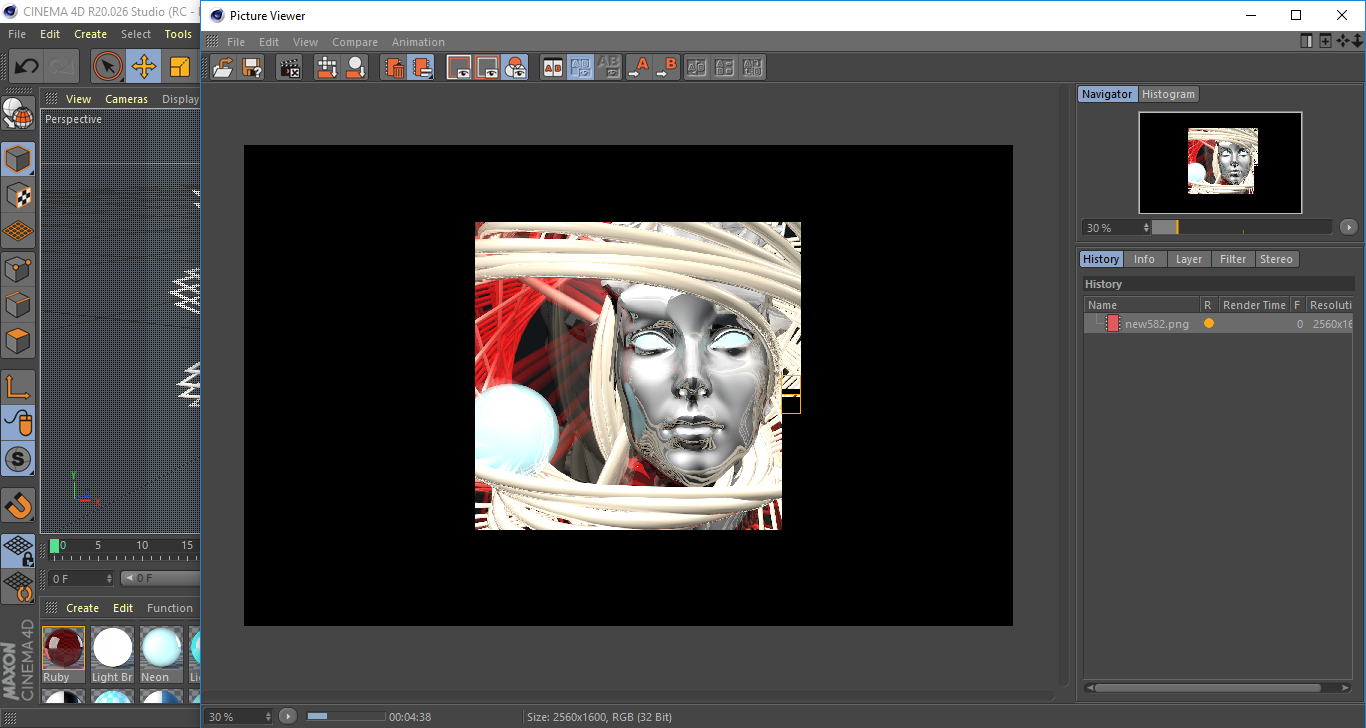Click Undo in Cinema 4D window
1366x728 pixels.
click(x=26, y=67)
